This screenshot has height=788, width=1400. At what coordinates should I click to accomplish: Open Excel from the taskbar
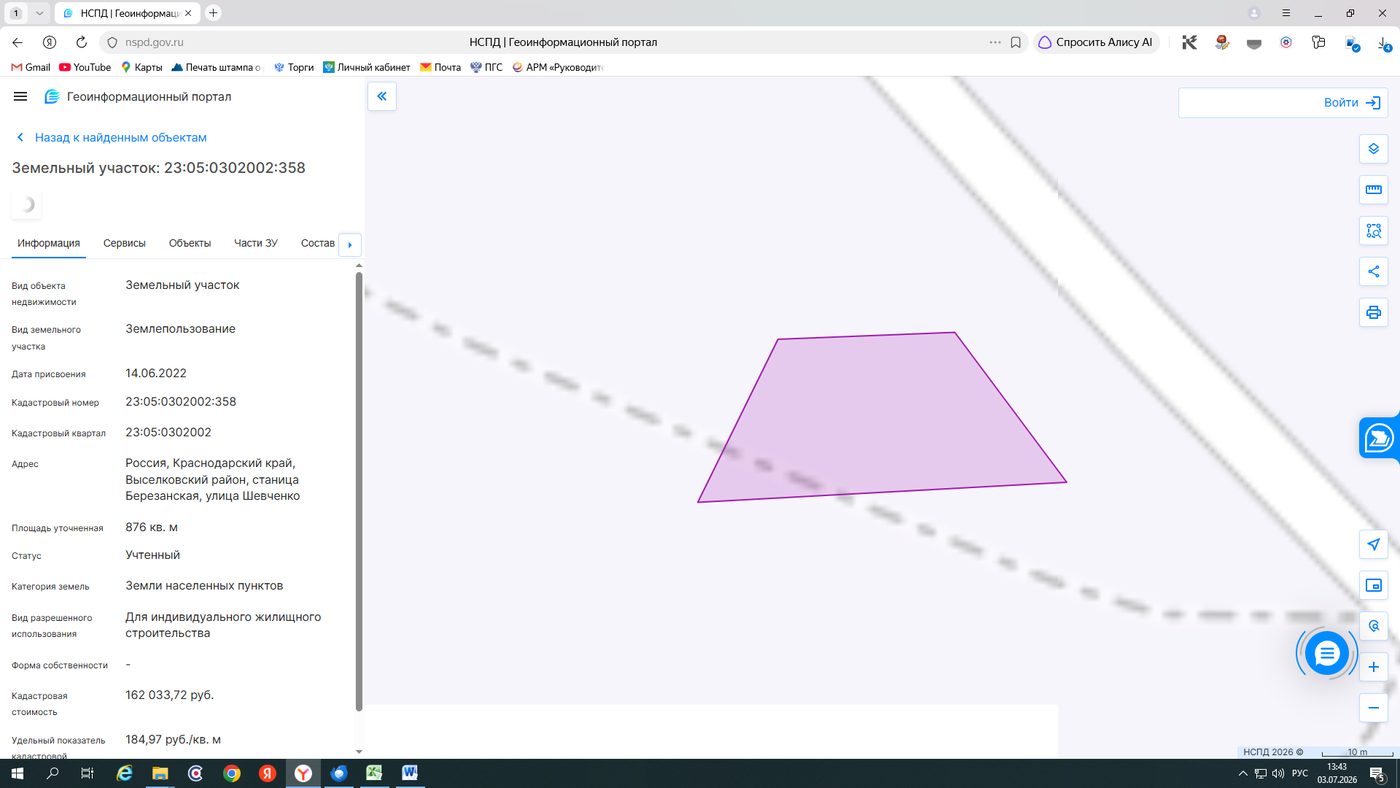tap(374, 773)
